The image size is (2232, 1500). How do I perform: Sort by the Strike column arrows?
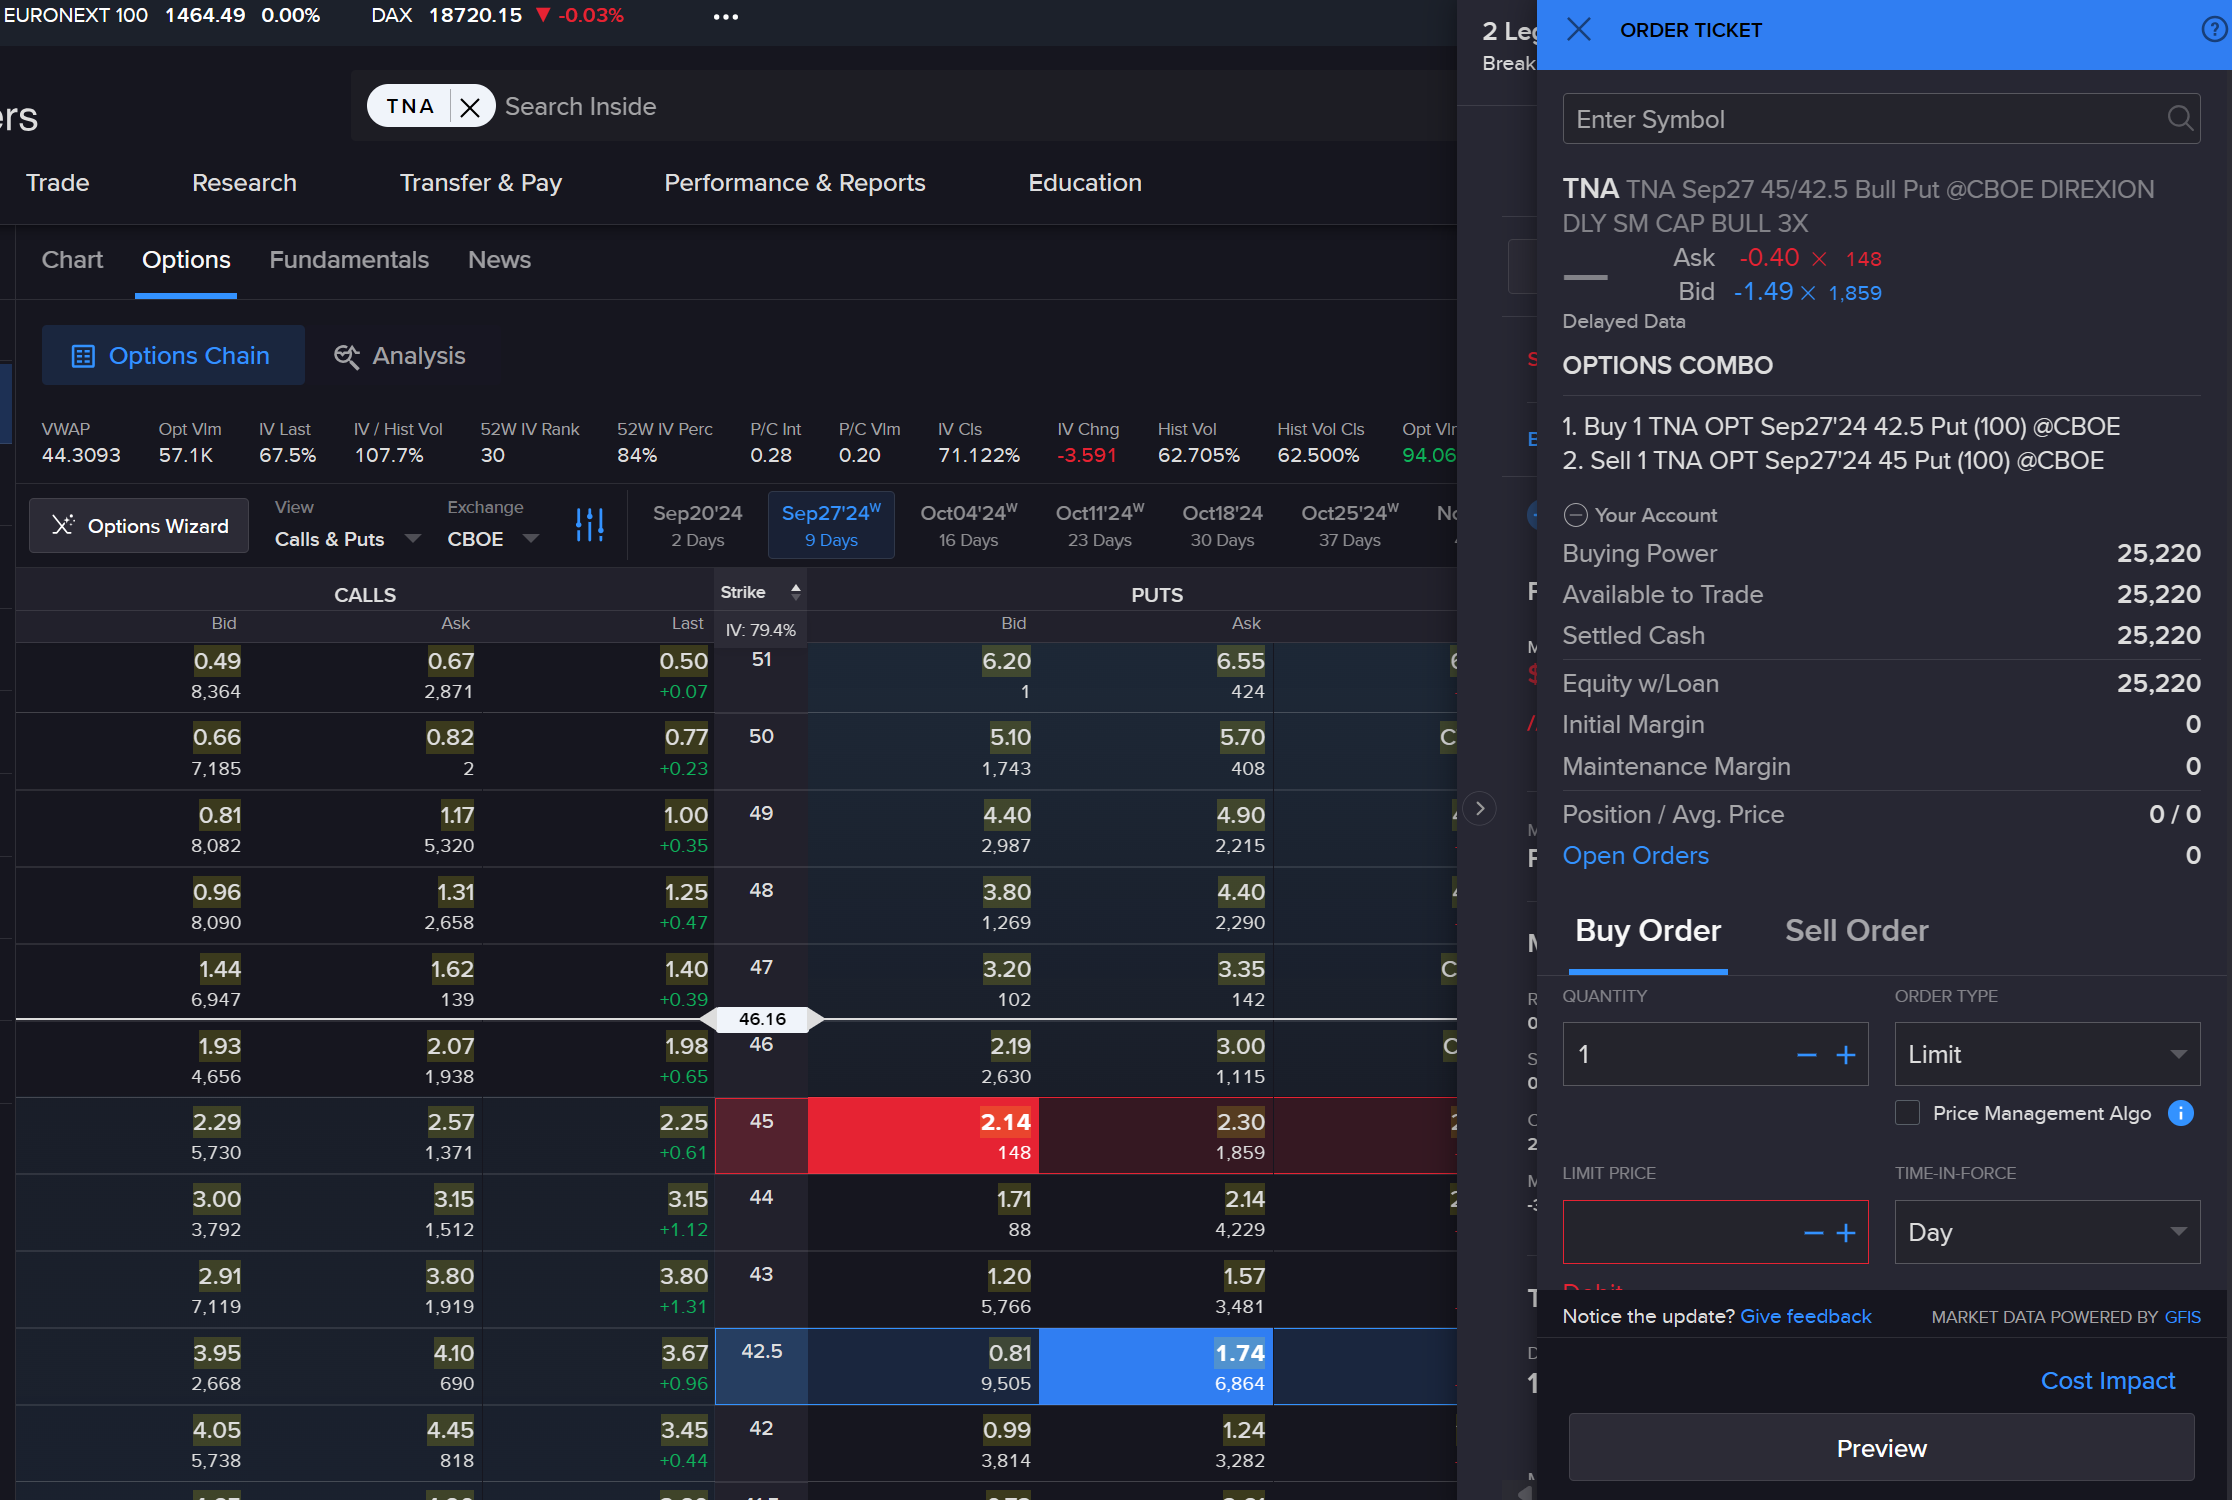point(796,592)
